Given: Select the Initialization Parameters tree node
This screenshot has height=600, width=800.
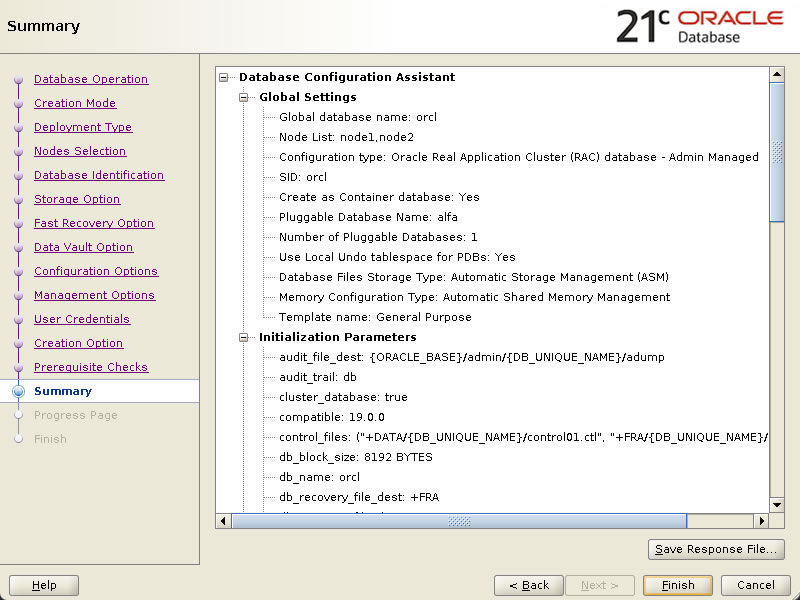Looking at the screenshot, I should 338,337.
